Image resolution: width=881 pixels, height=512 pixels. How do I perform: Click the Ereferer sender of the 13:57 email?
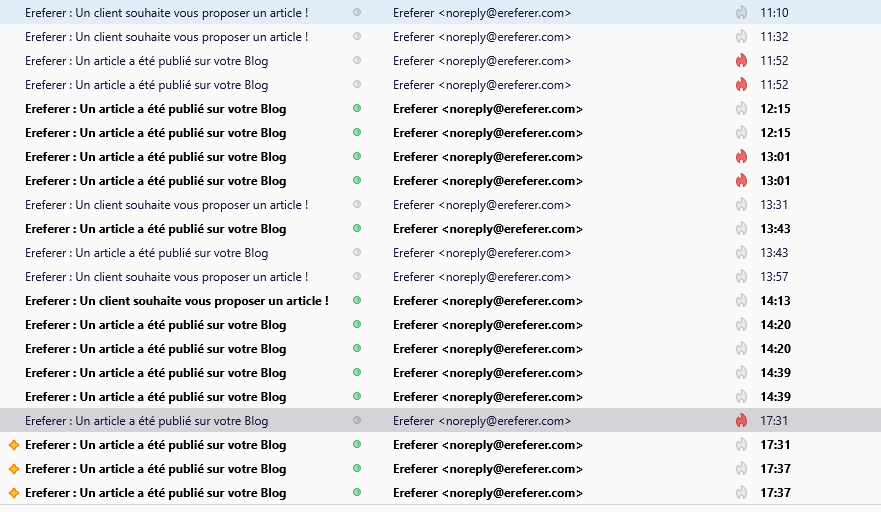pyautogui.click(x=482, y=277)
